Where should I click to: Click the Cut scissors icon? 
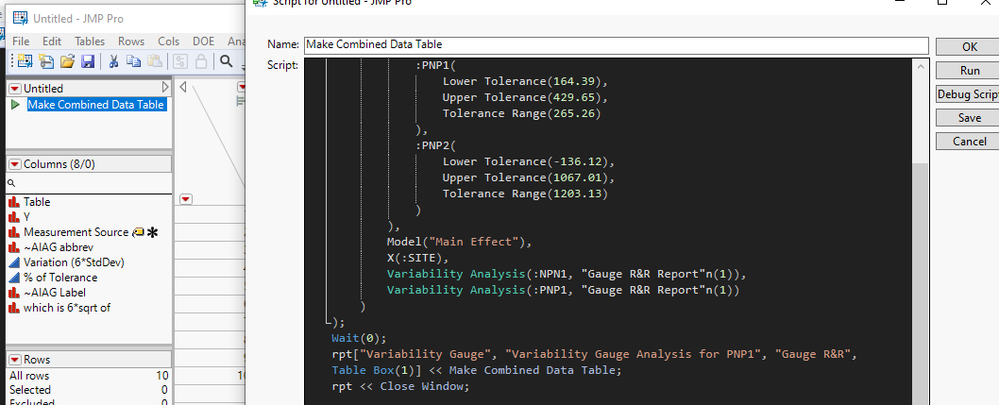(113, 61)
